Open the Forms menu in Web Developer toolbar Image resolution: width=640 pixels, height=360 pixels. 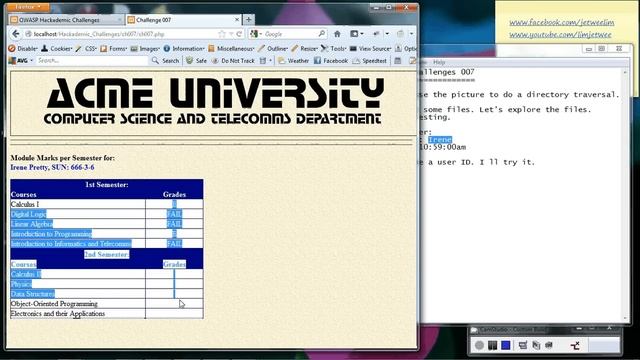[113, 49]
